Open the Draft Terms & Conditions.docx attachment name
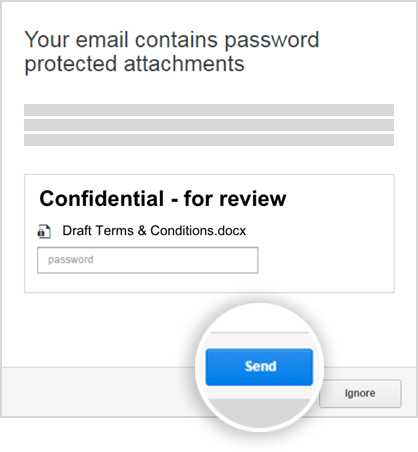This screenshot has height=452, width=418. pos(154,231)
